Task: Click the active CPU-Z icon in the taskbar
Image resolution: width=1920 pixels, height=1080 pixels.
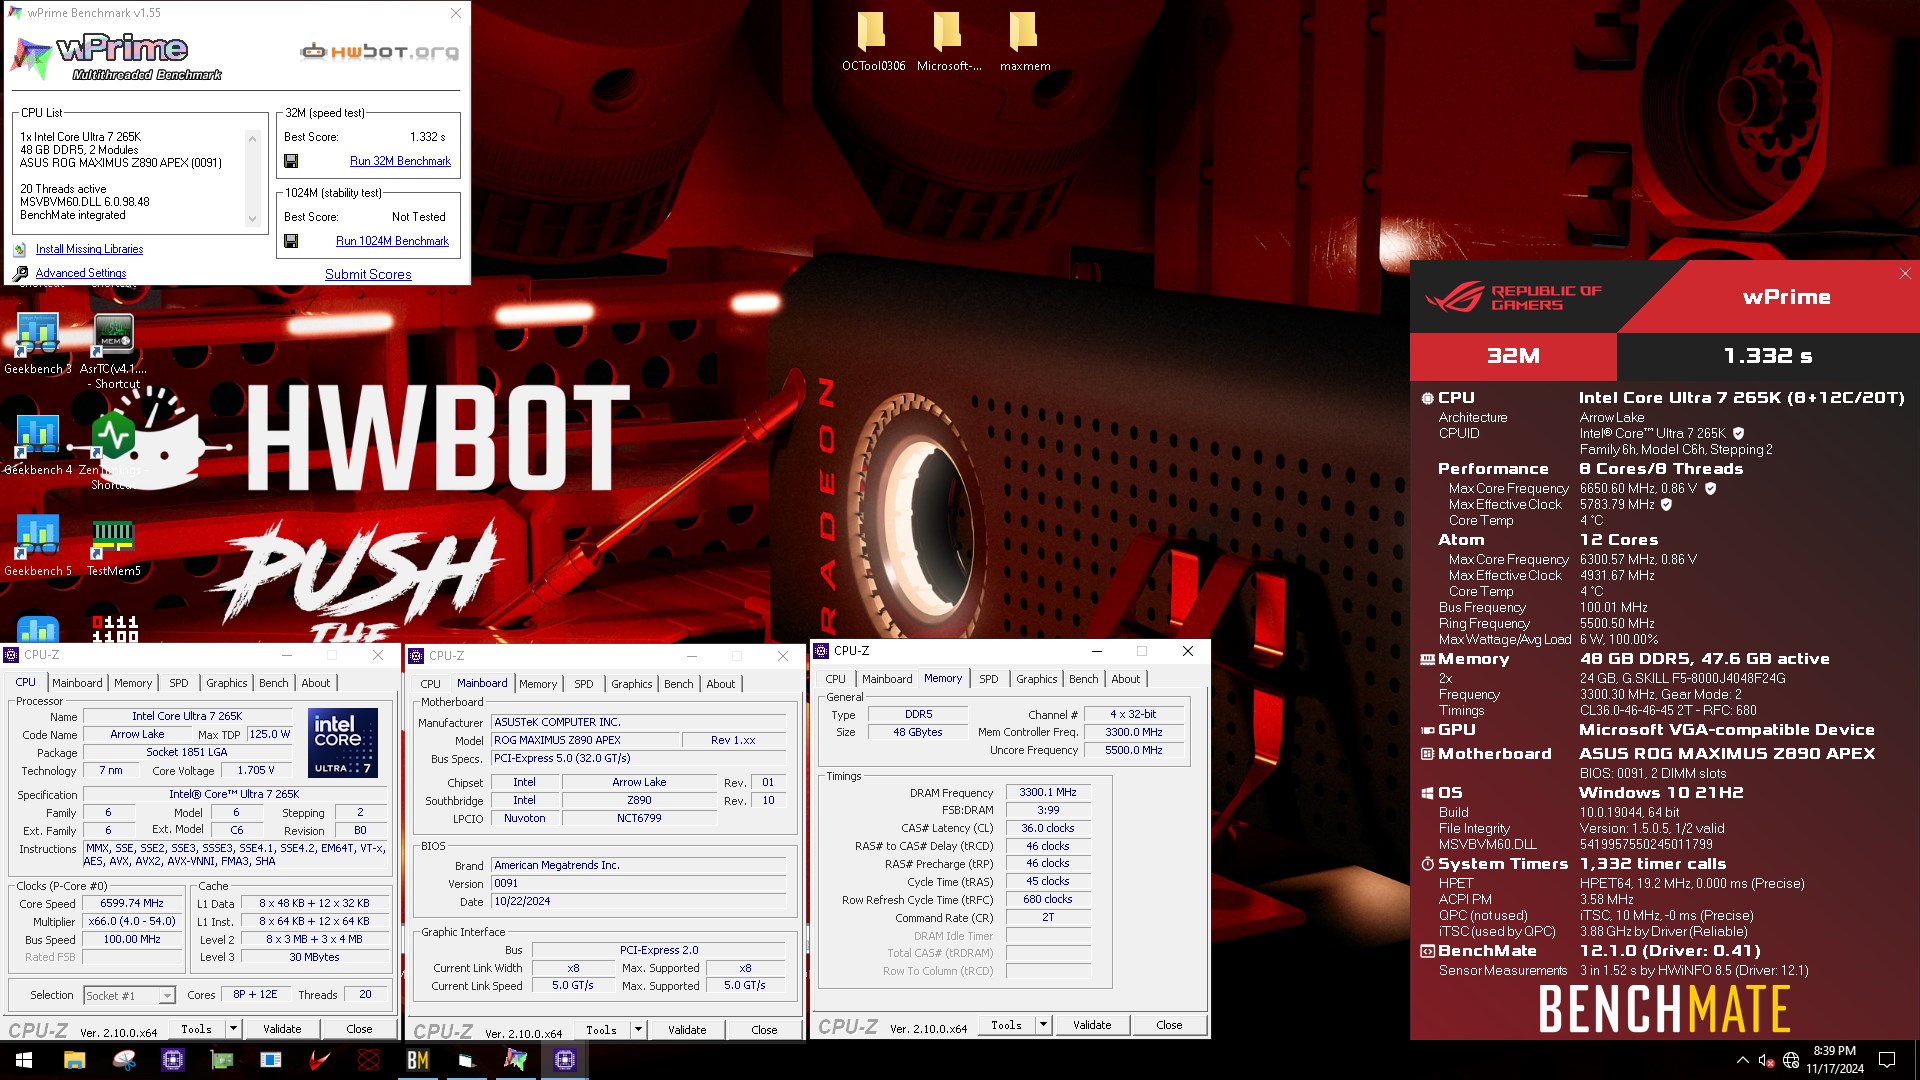Action: [565, 1060]
